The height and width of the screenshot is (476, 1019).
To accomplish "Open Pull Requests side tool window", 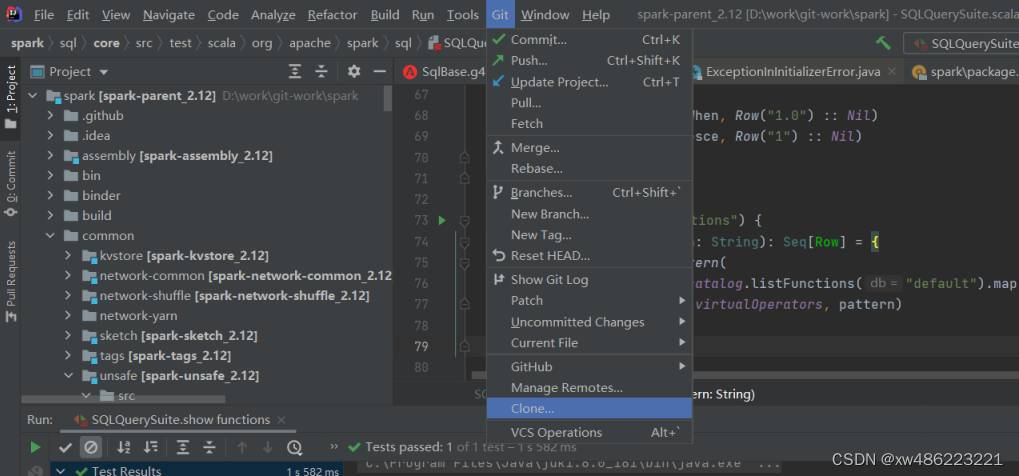I will [11, 280].
